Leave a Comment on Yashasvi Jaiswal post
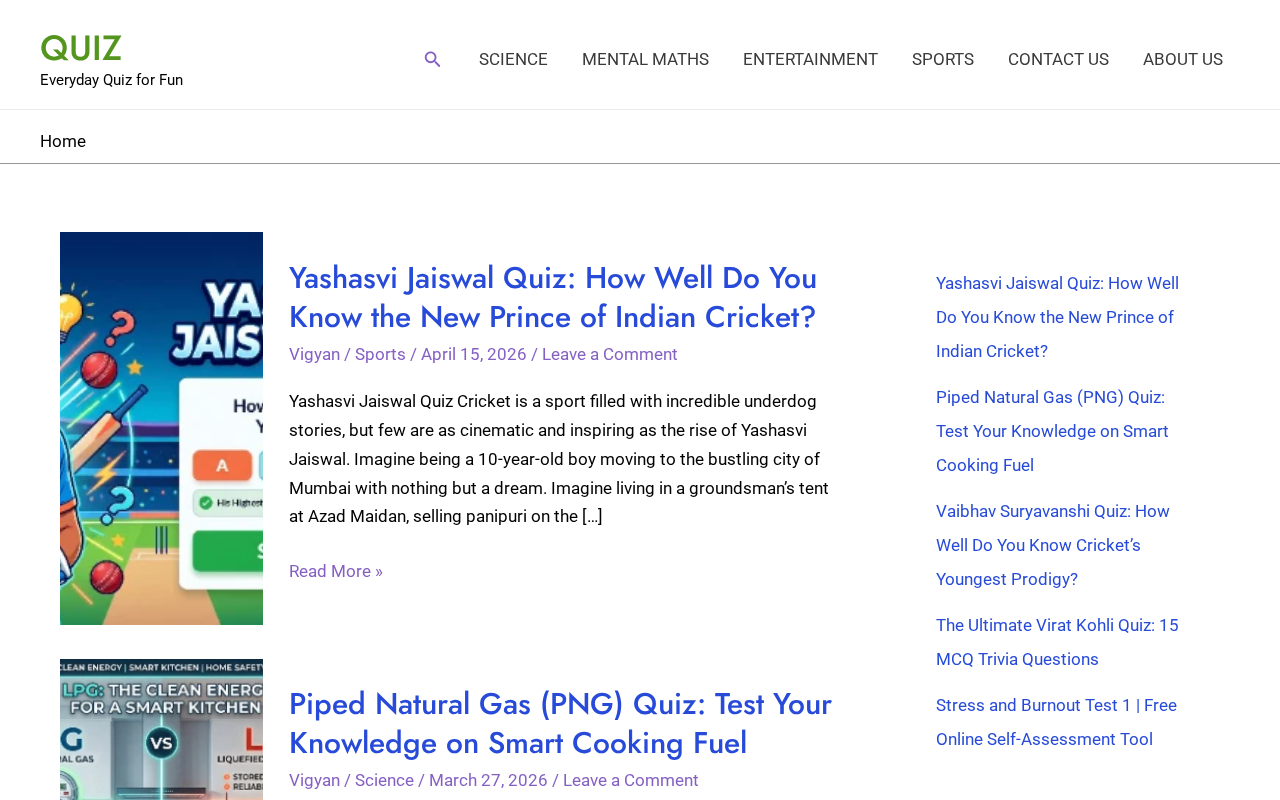The height and width of the screenshot is (800, 1280). pyautogui.click(x=610, y=354)
